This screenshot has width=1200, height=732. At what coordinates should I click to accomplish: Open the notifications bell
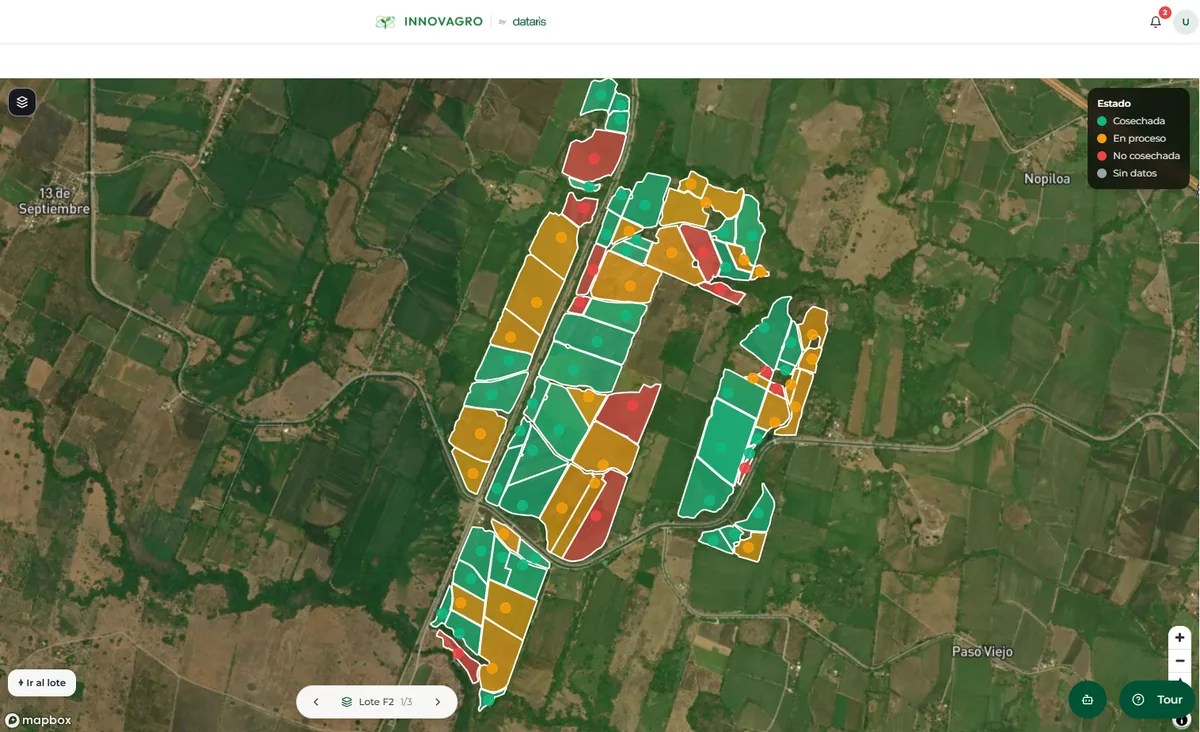(1156, 22)
